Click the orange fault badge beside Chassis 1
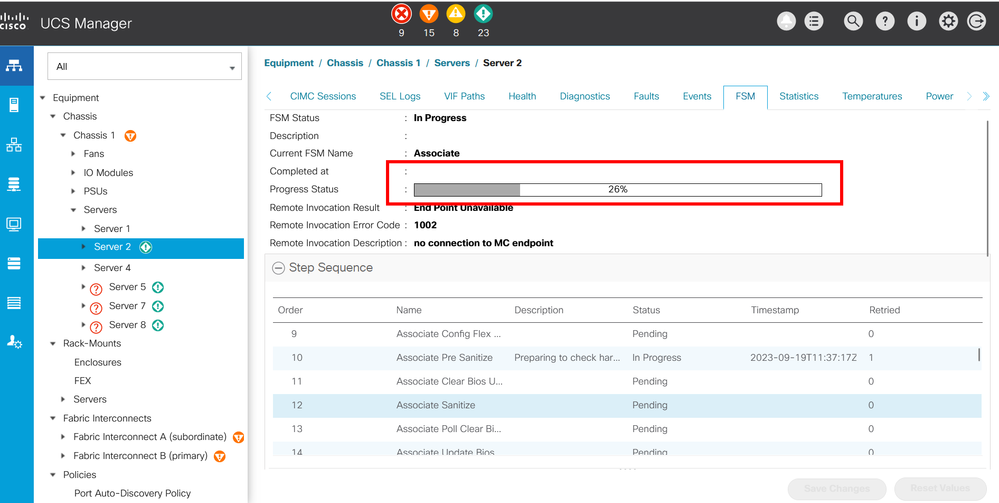Viewport: 999px width, 503px height. click(130, 136)
